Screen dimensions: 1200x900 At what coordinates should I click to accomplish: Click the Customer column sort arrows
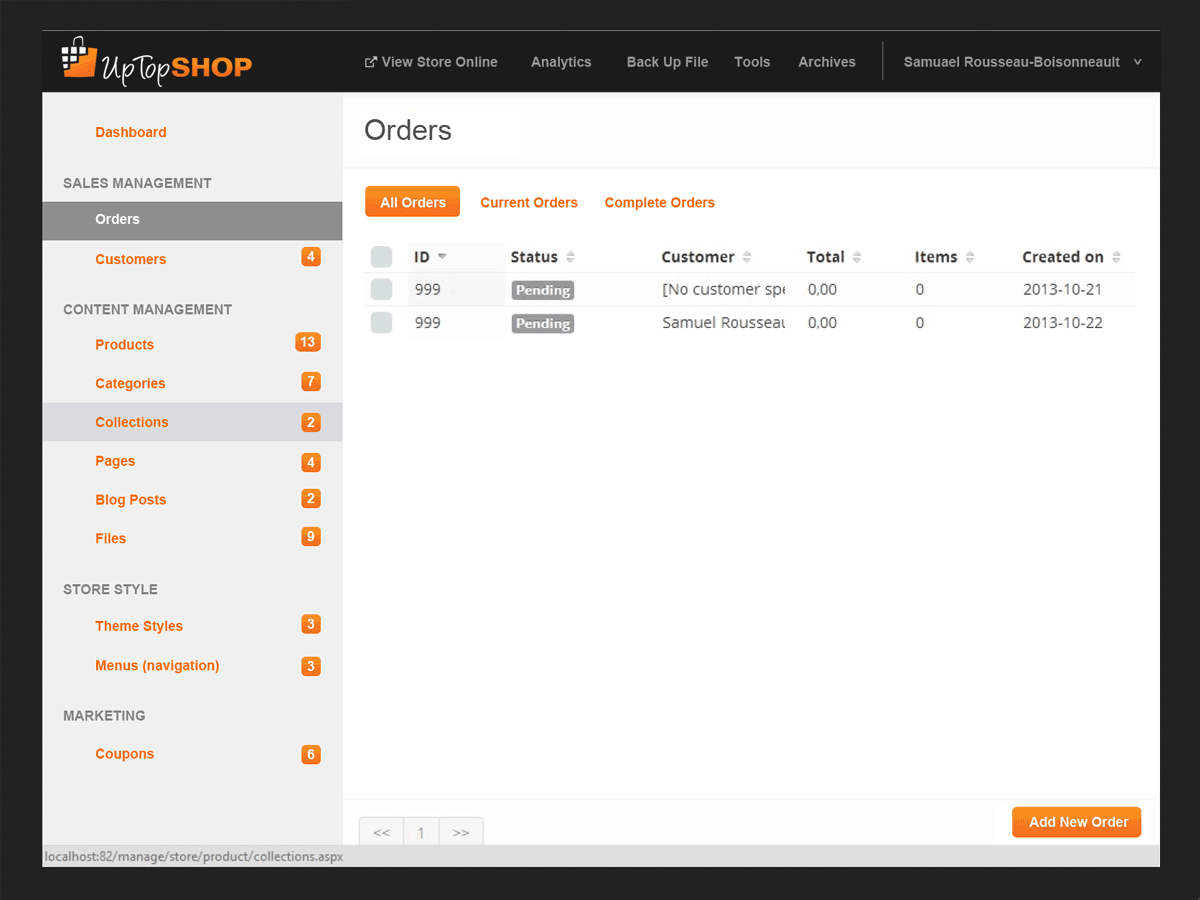tap(747, 257)
